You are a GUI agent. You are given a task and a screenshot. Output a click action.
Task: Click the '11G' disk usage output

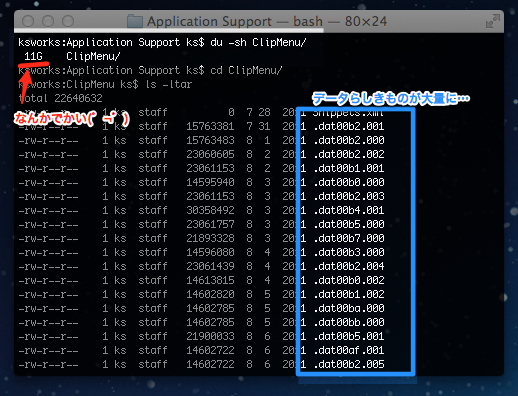[33, 56]
